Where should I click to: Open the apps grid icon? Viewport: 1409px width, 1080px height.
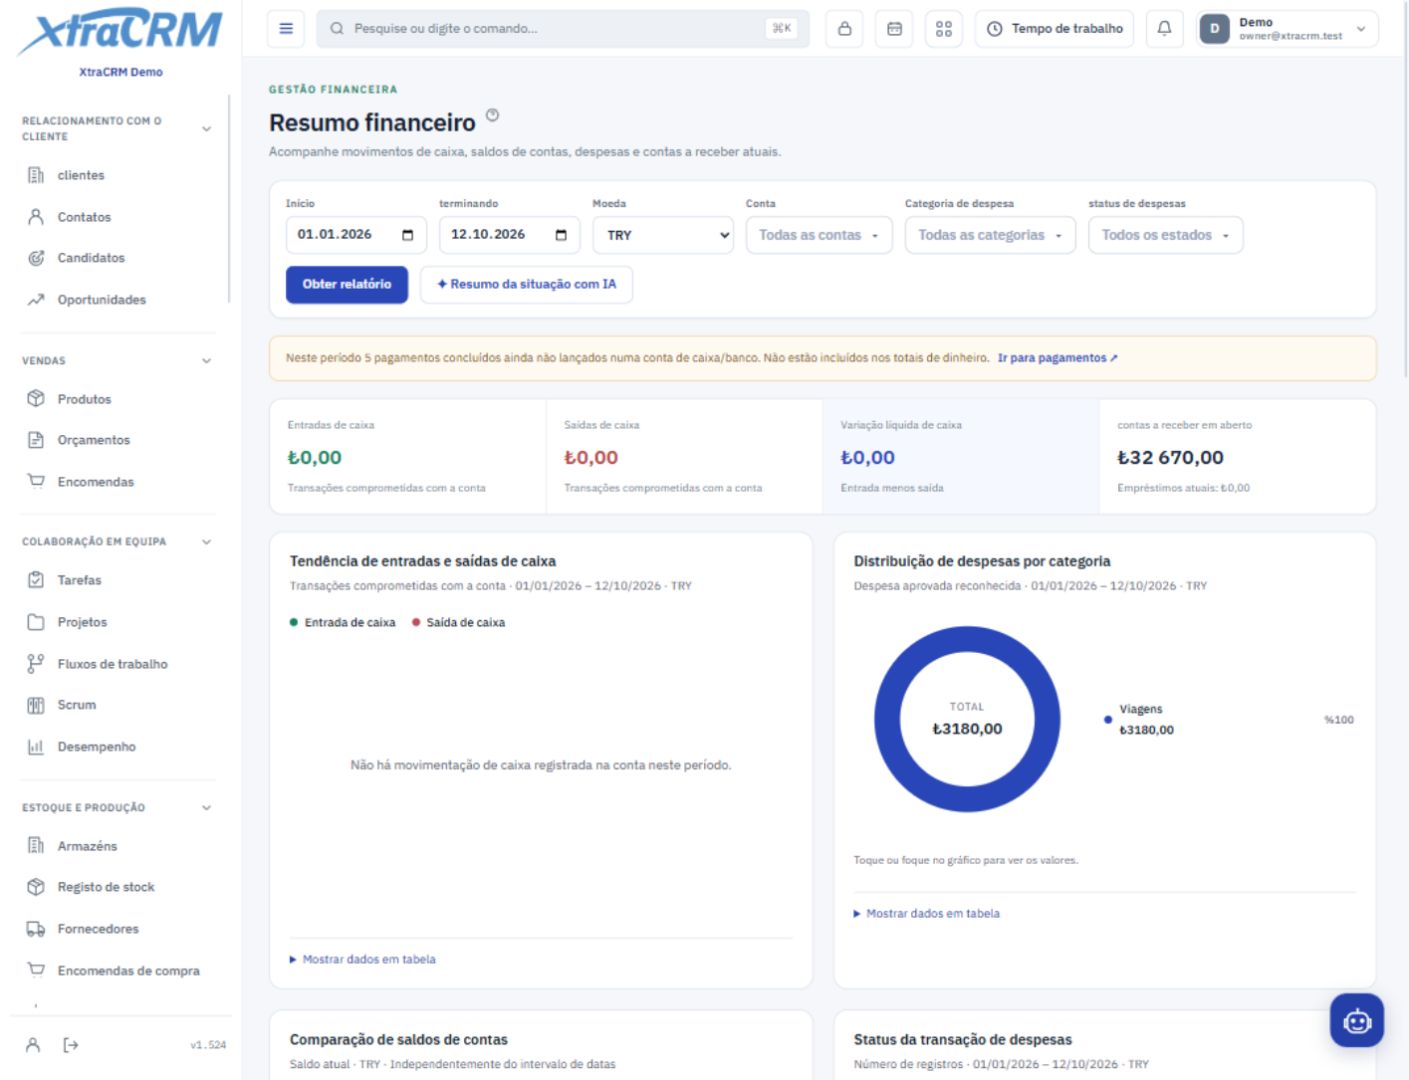(x=944, y=29)
